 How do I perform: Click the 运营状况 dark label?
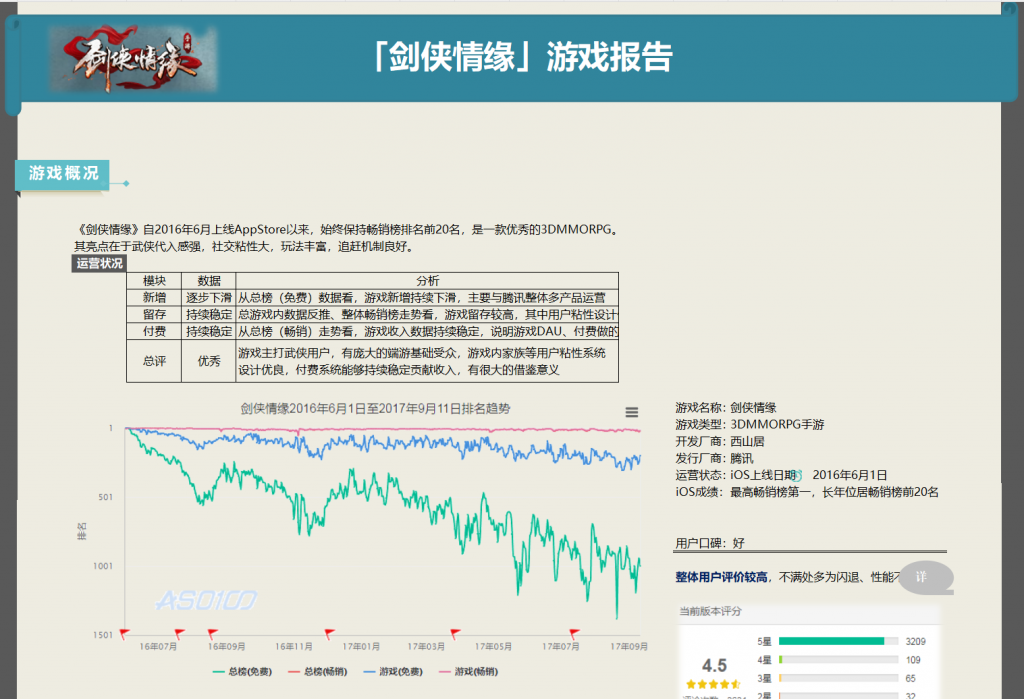[x=99, y=263]
